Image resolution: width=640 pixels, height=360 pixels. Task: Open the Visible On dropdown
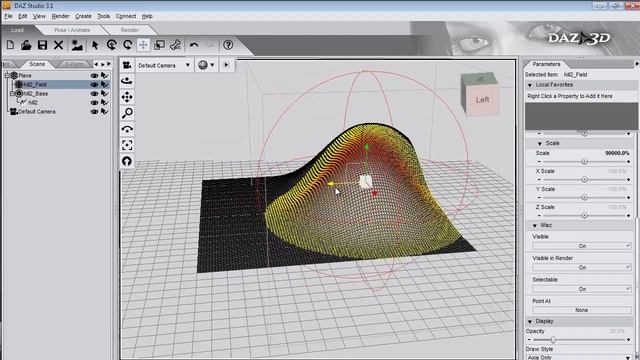(x=582, y=246)
